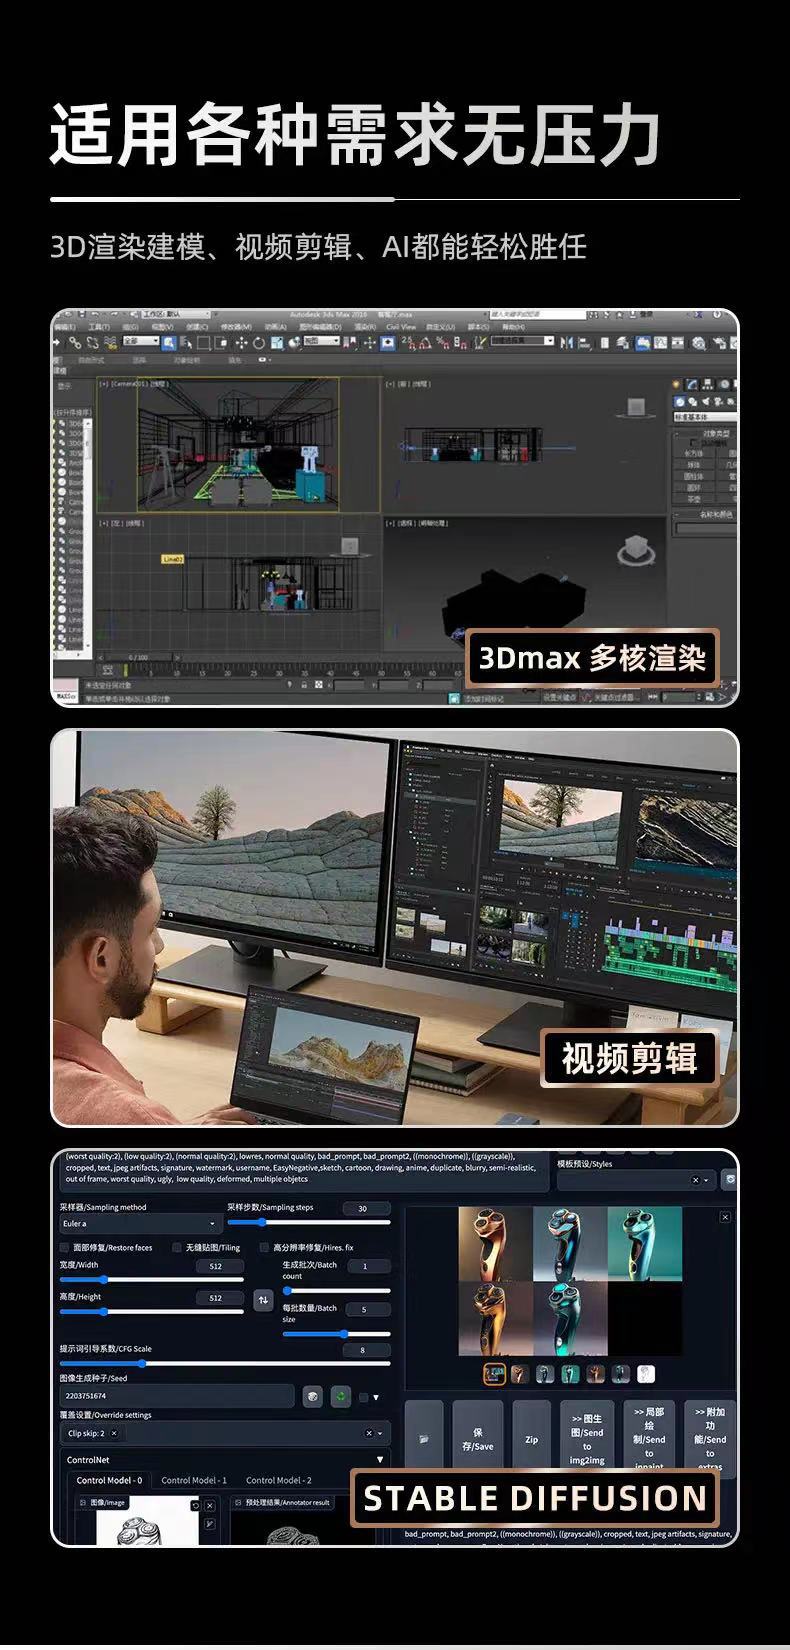The height and width of the screenshot is (1650, 790).
Task: Click the green recycle seed icon
Action: (341, 1397)
